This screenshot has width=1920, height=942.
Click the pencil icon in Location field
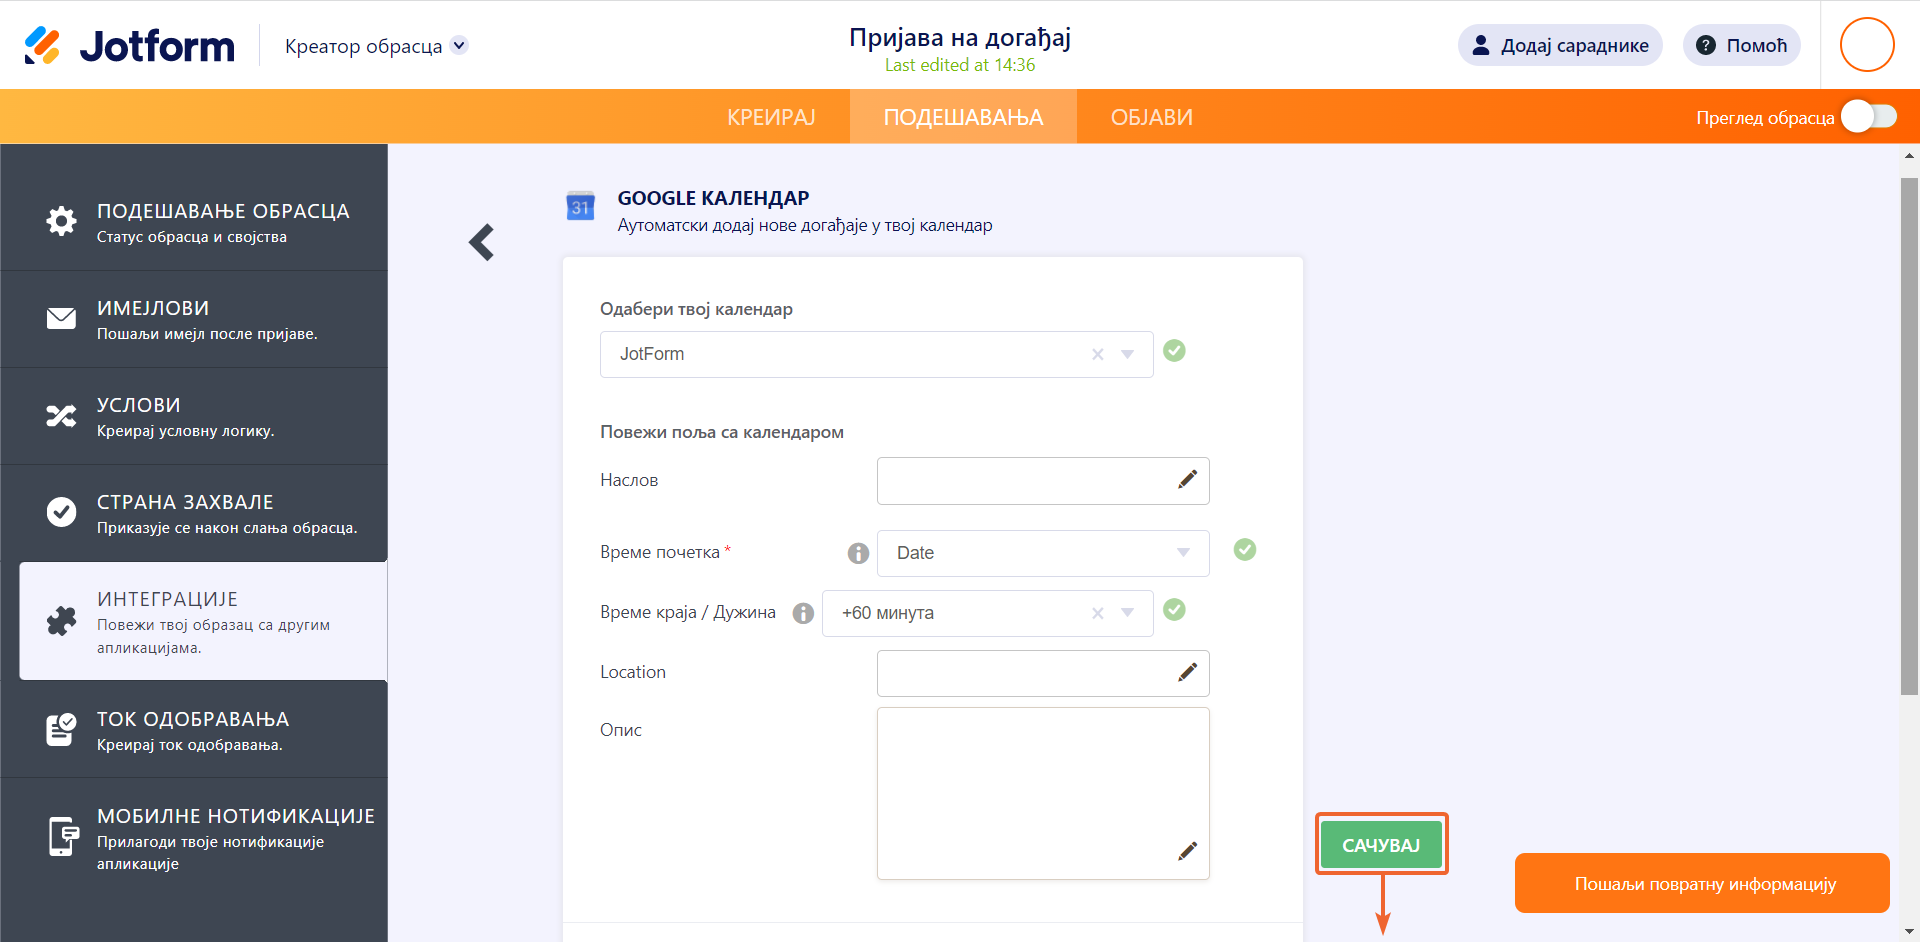(1187, 672)
